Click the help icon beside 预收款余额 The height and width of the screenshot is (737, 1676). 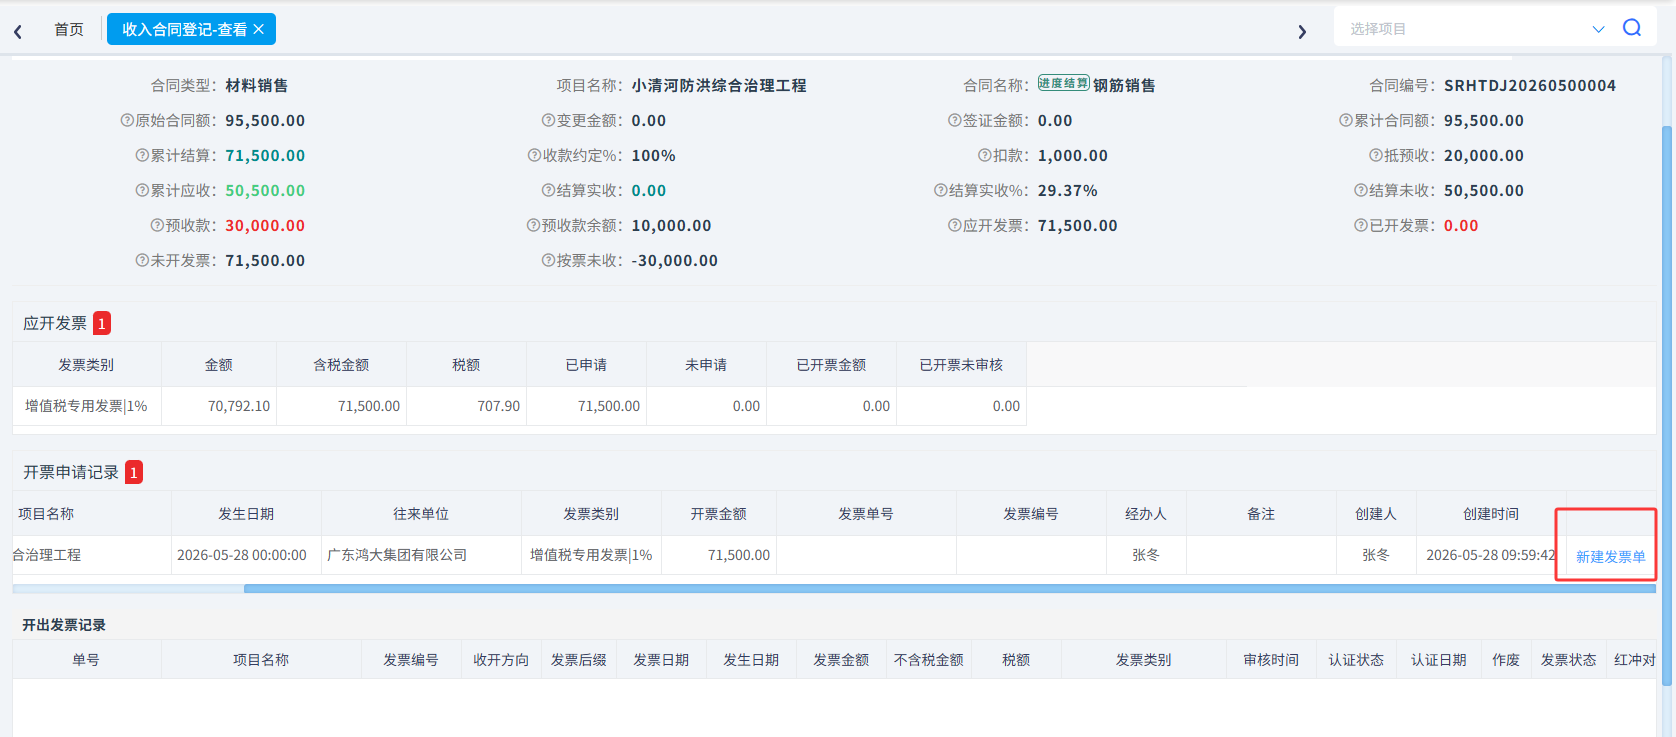pyautogui.click(x=533, y=225)
